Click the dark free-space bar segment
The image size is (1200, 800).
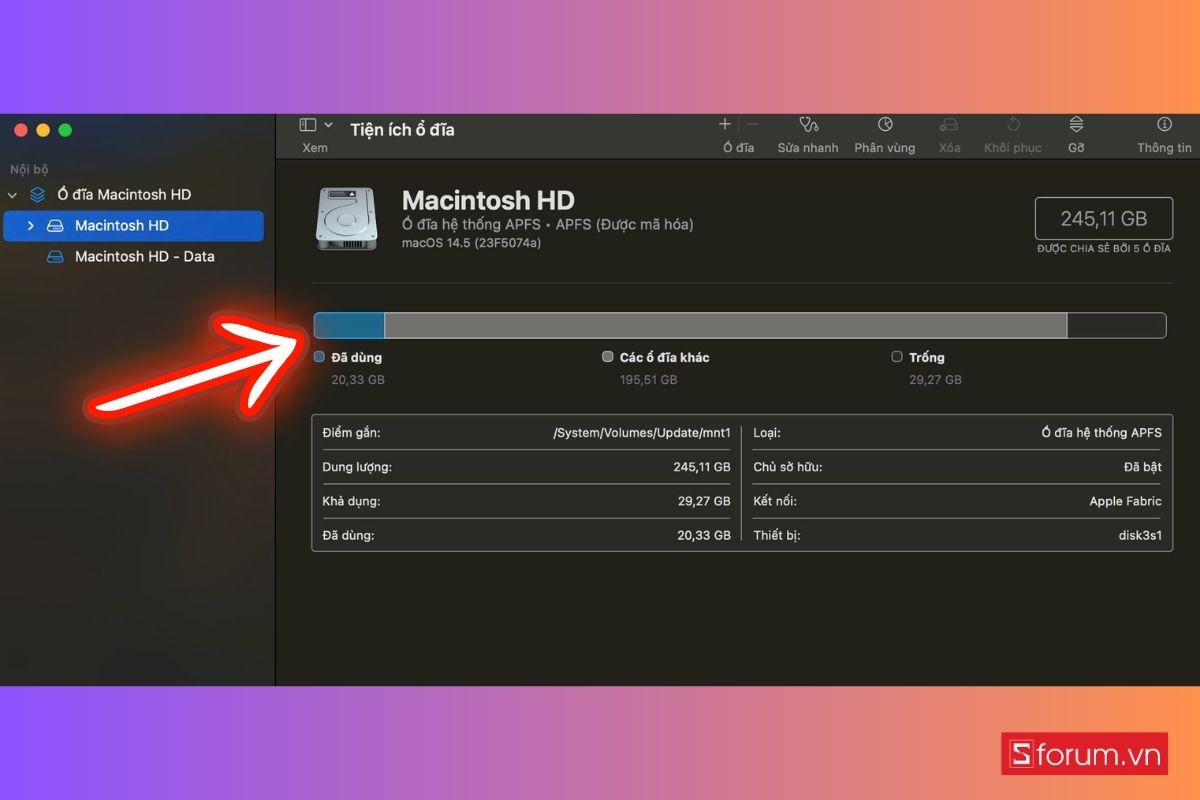click(1116, 325)
